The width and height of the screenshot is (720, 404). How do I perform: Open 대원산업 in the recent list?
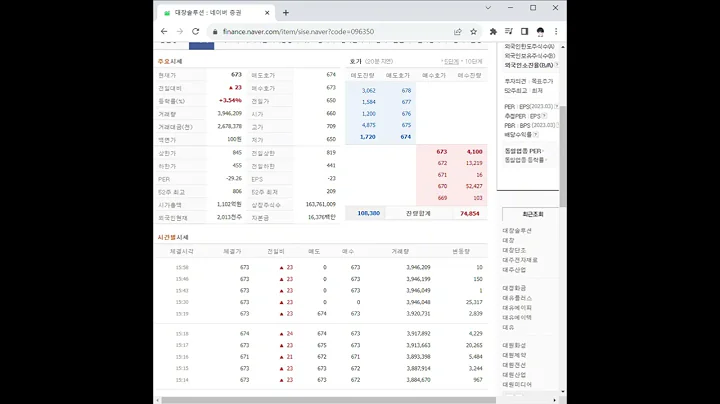click(x=514, y=375)
